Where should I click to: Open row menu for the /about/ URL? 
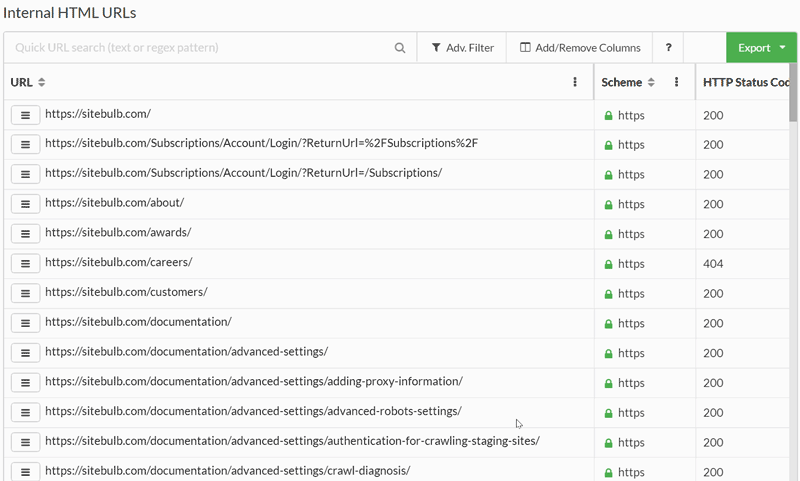26,205
